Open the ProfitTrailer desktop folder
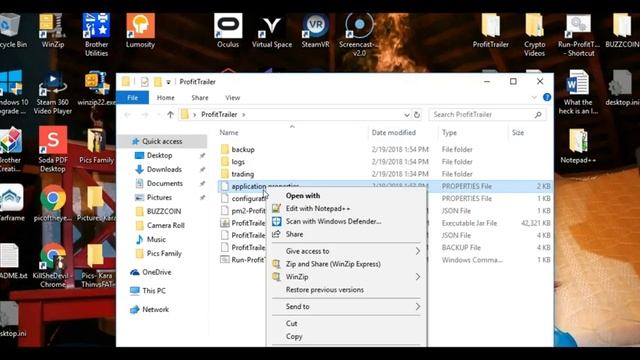Screen dimensions: 640x360 [x=491, y=31]
